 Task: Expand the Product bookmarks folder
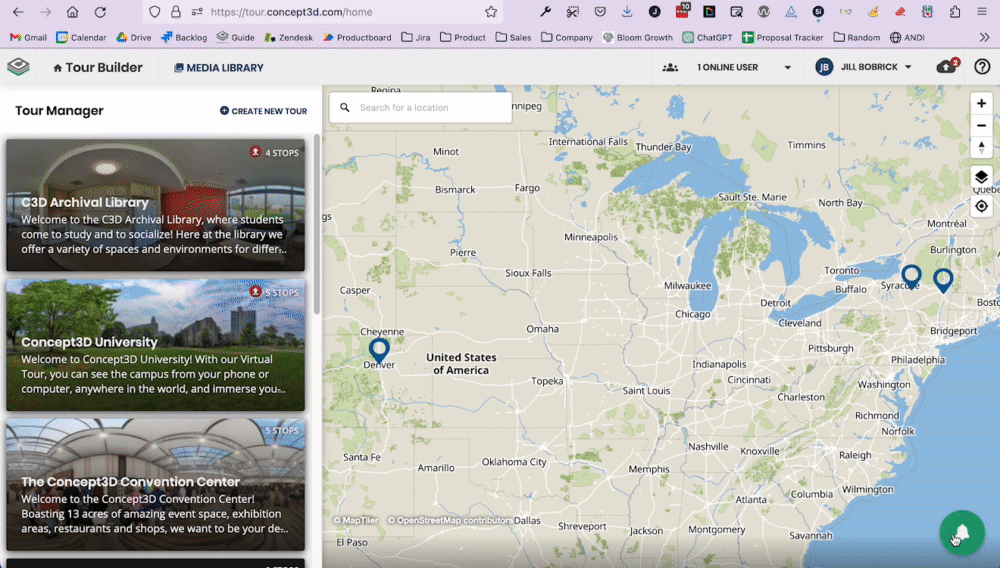[x=463, y=38]
